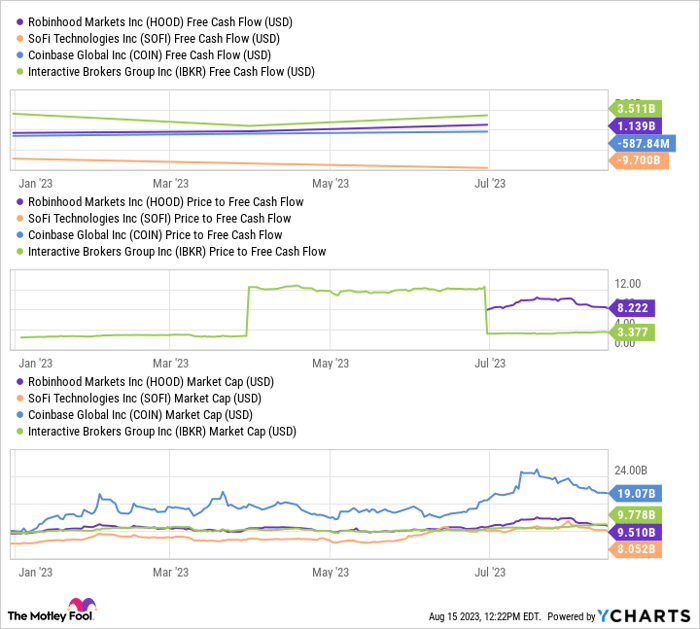
Task: Click the purple dot beside HOOD Price to Free Cash Flow
Action: pyautogui.click(x=20, y=202)
